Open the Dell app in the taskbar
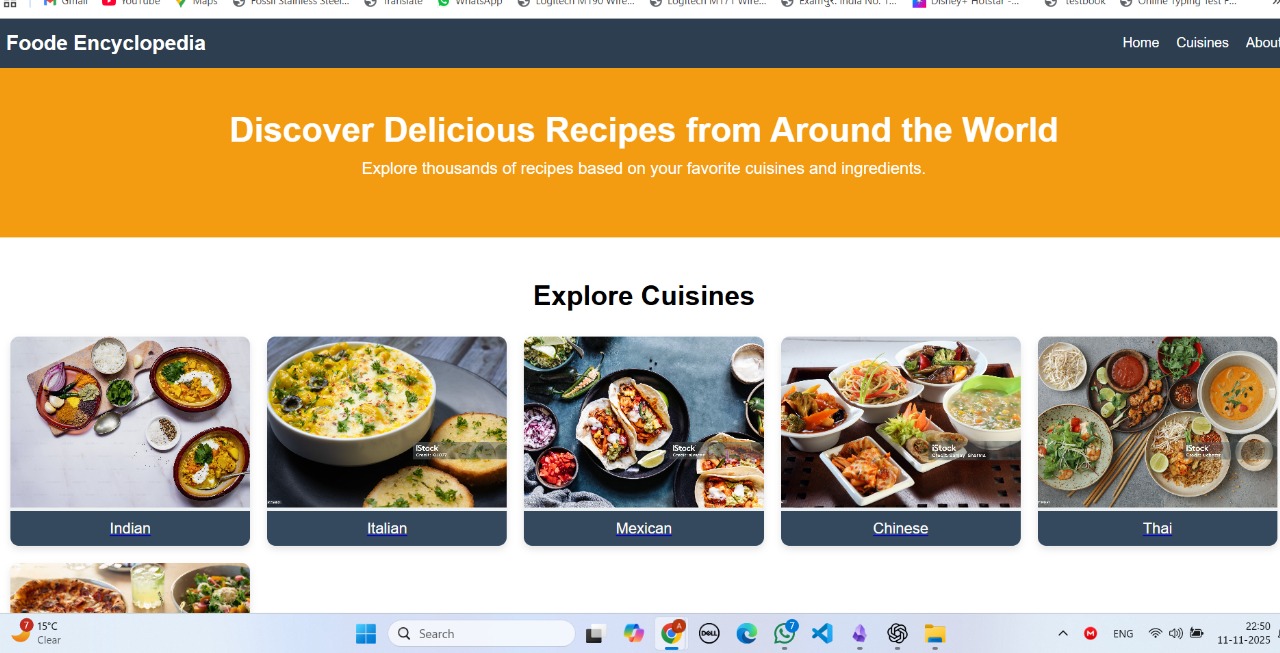The width and height of the screenshot is (1280, 653). click(709, 633)
